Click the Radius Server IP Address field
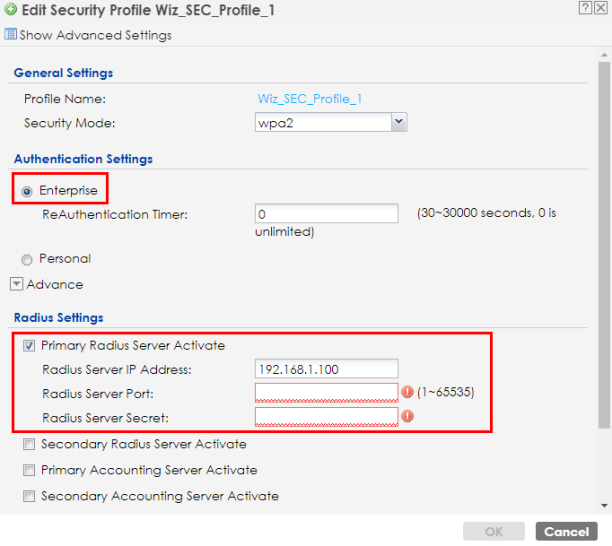612x546 pixels. tap(326, 370)
